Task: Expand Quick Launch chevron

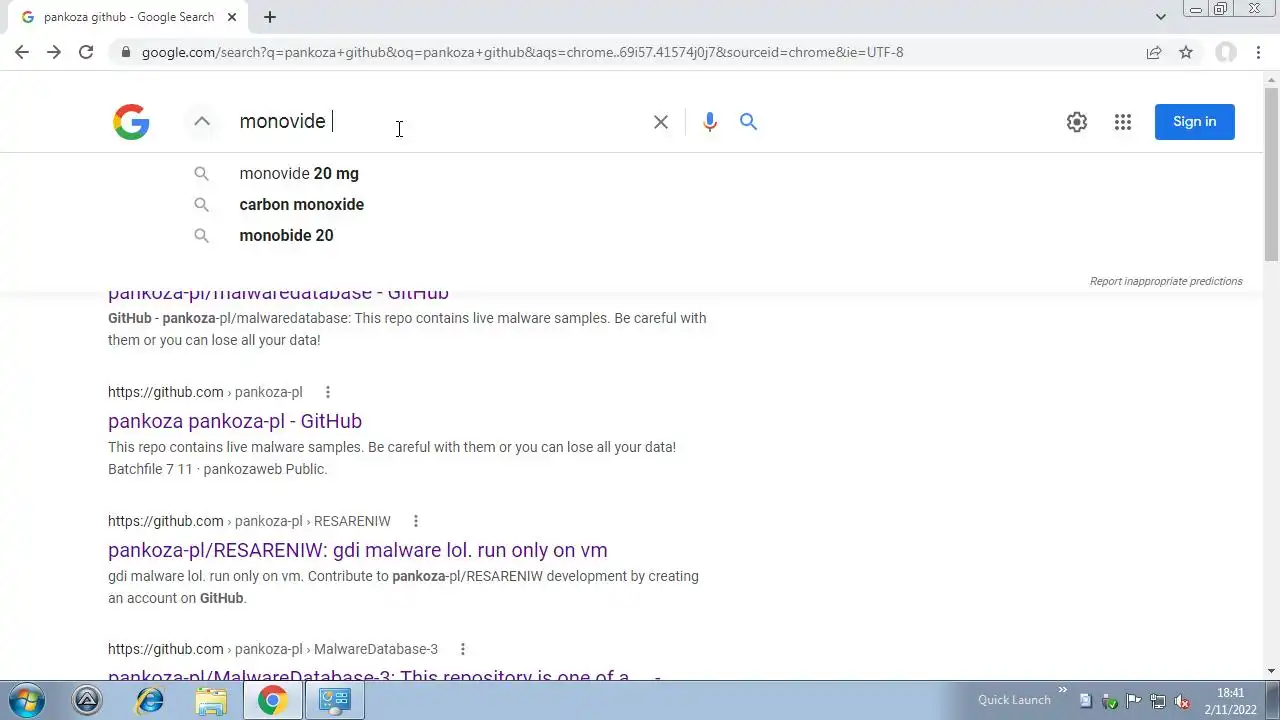Action: 1062,690
